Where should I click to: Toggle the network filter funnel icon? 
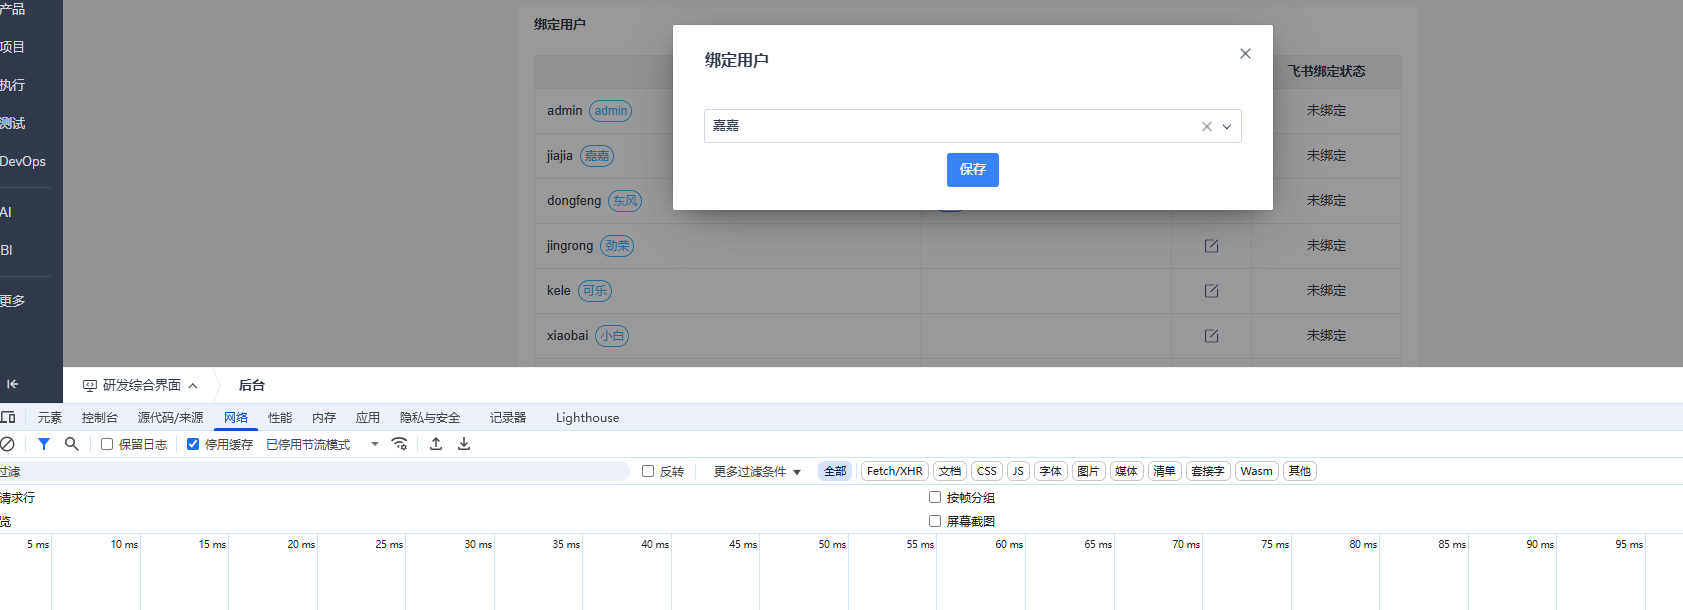point(44,444)
